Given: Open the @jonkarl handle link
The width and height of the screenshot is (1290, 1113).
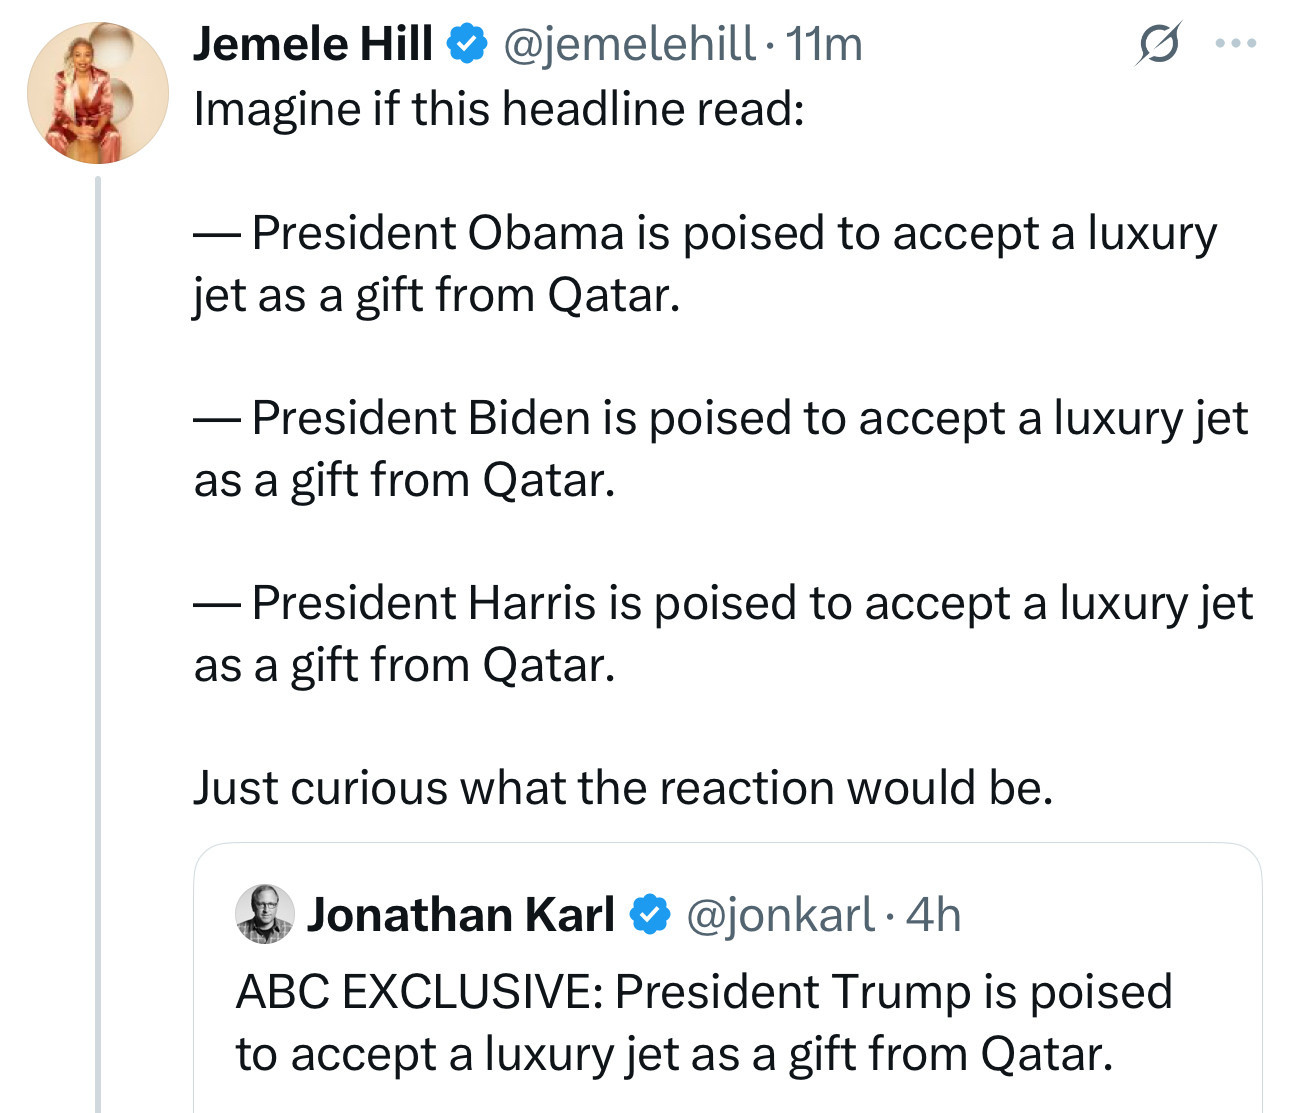Looking at the screenshot, I should [x=780, y=915].
